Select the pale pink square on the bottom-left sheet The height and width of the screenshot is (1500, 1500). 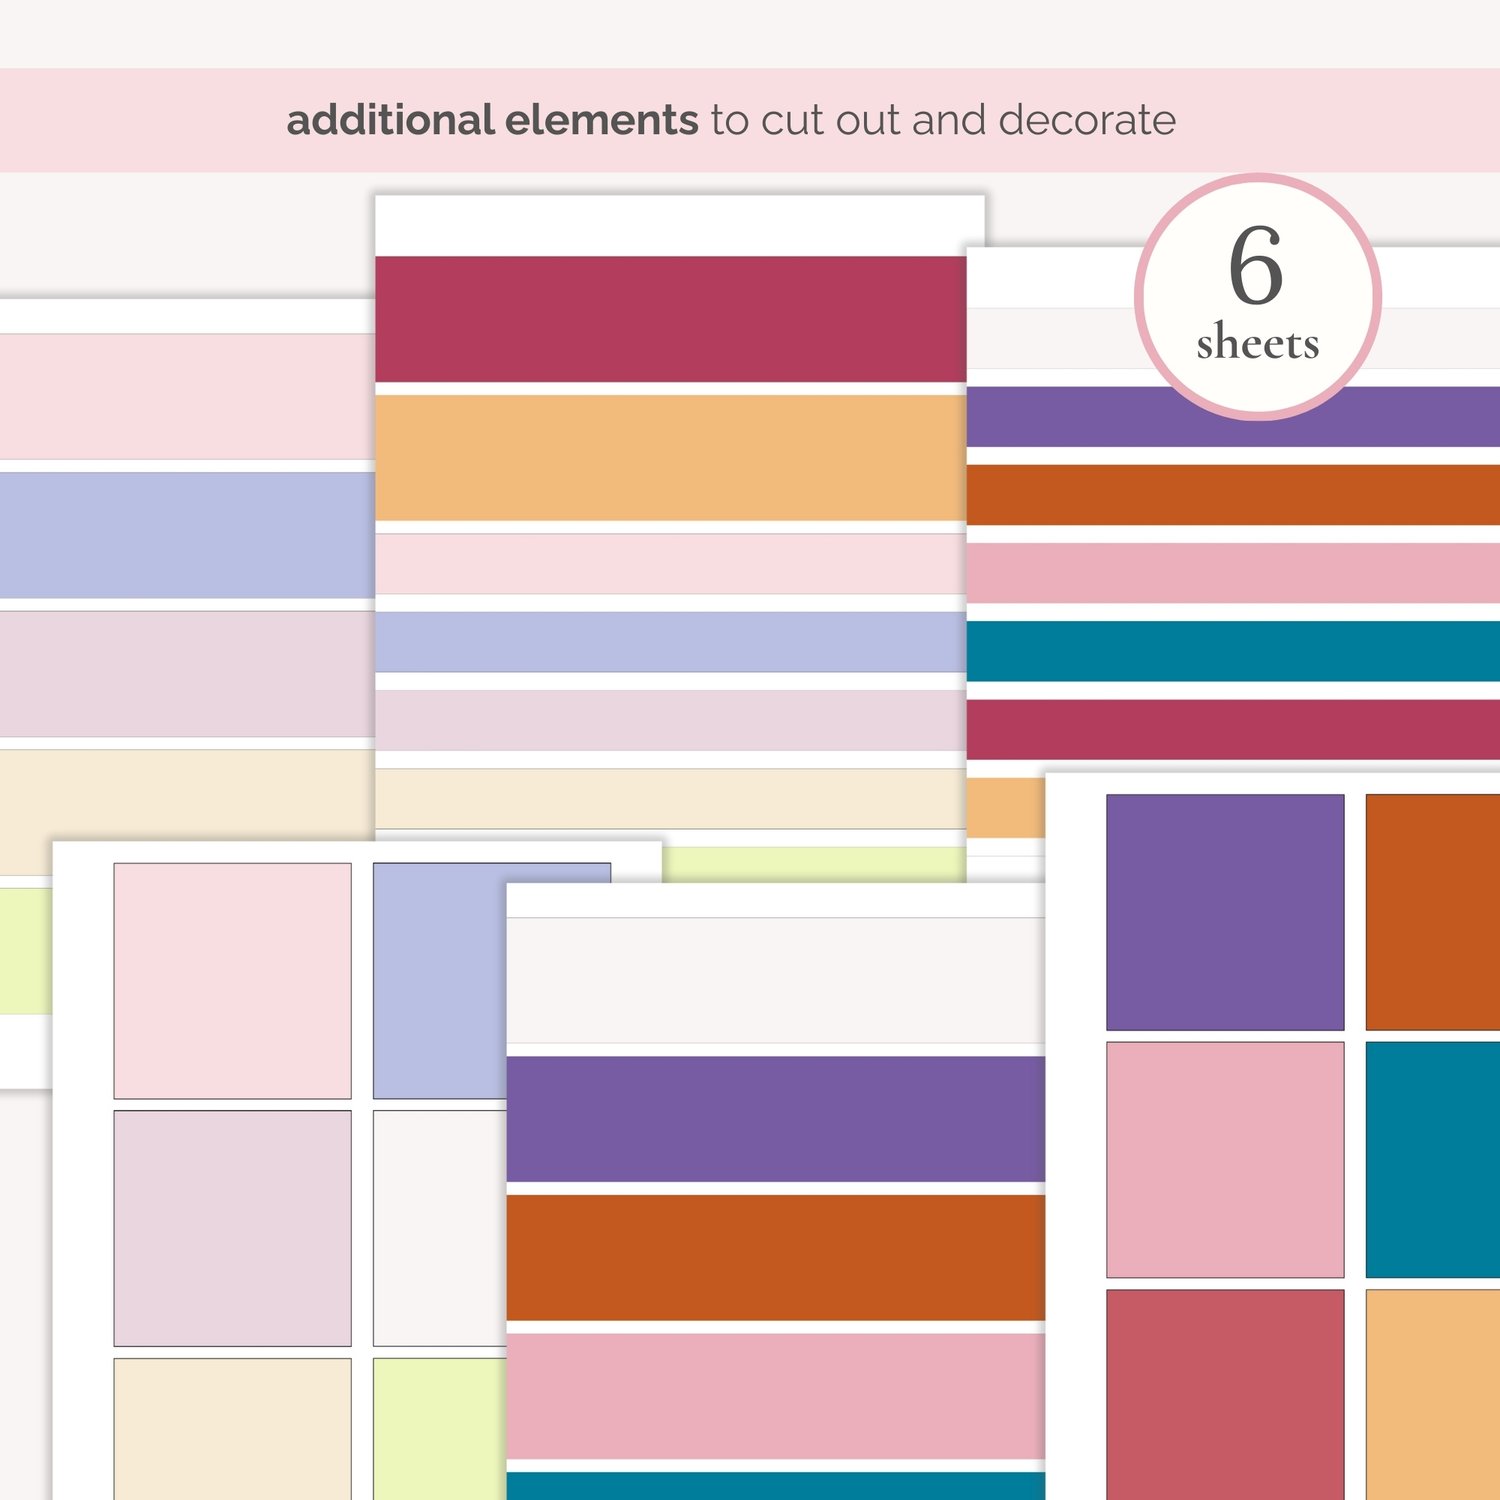[232, 981]
